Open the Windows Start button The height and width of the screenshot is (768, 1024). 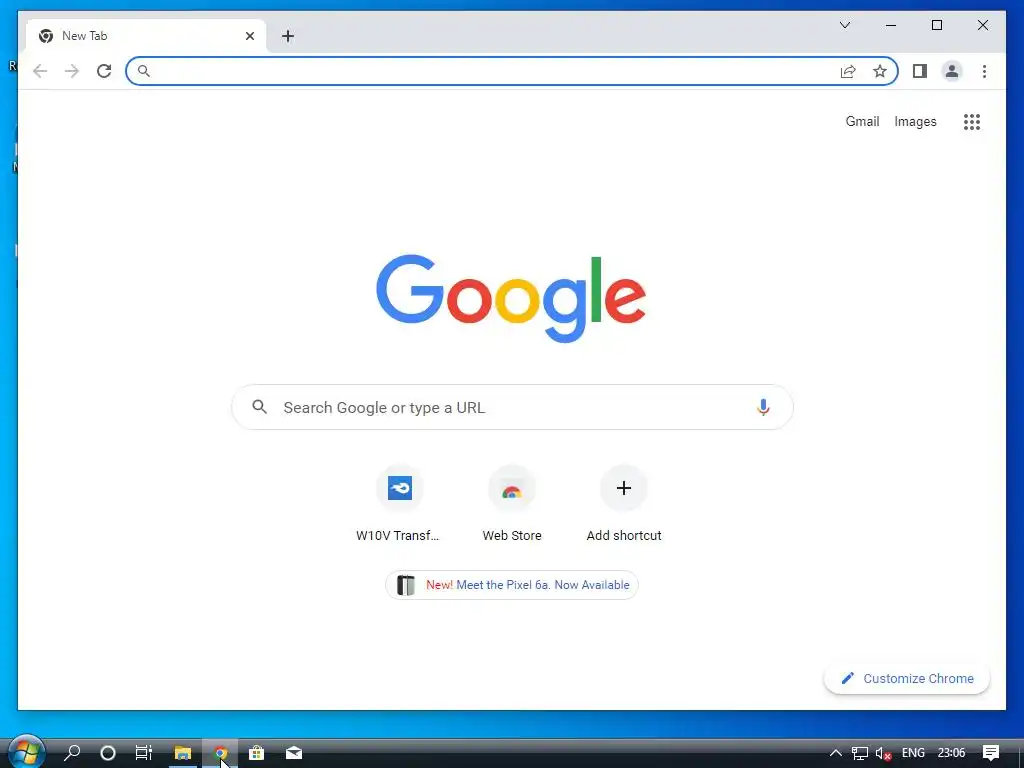tap(26, 752)
